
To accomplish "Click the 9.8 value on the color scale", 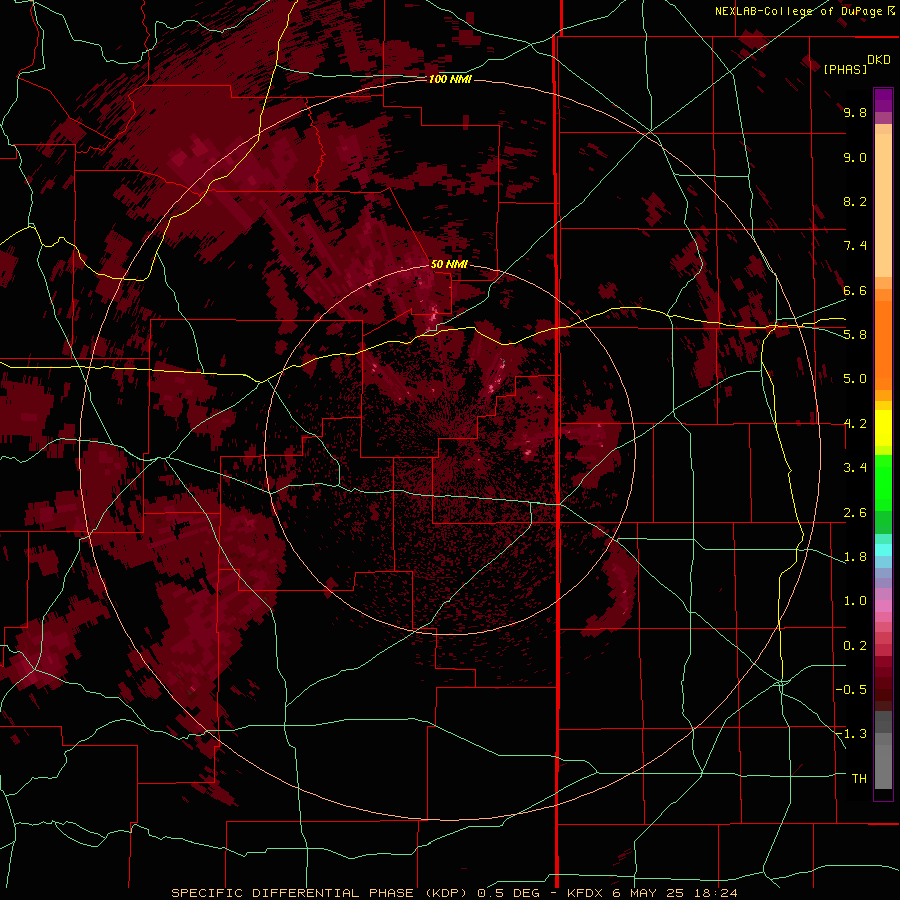I will (x=855, y=112).
